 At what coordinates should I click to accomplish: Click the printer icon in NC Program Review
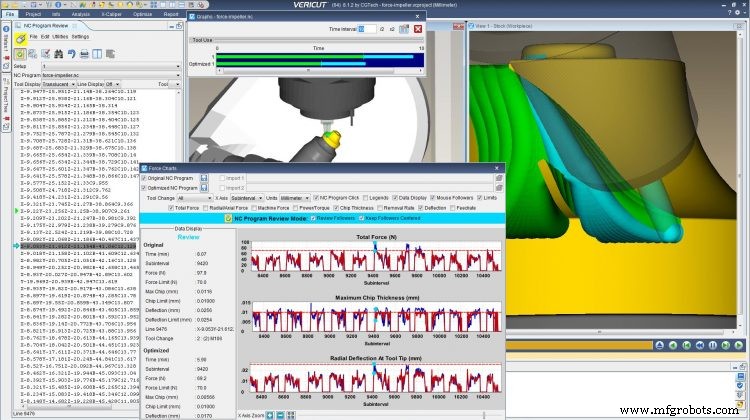coord(84,54)
